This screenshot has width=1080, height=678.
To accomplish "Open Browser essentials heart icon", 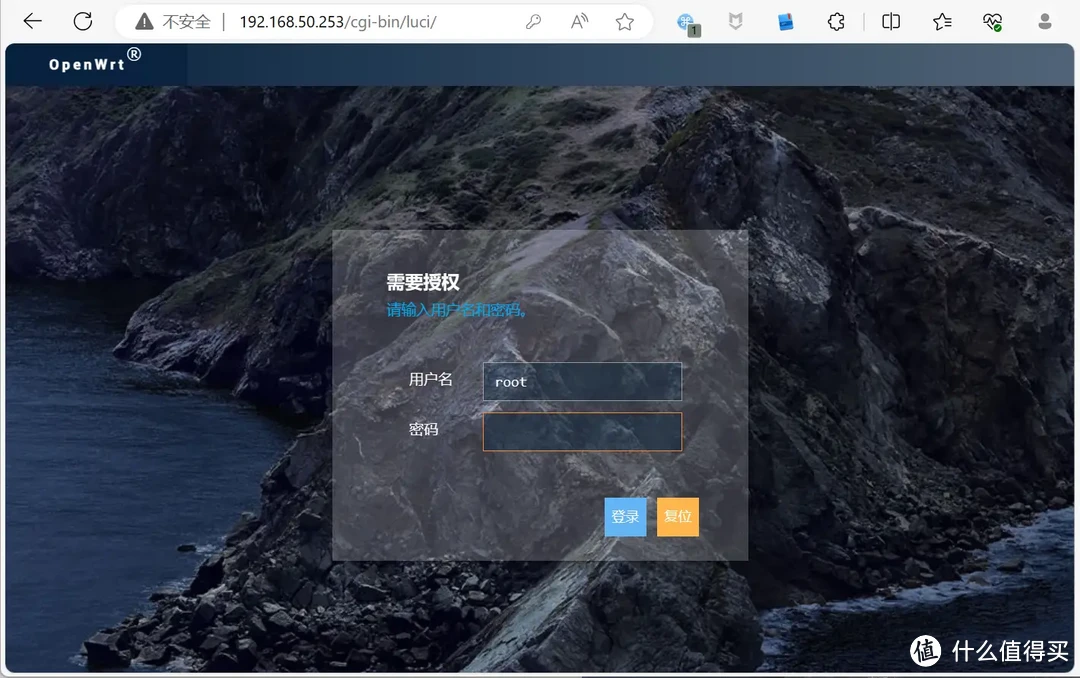I will click(993, 21).
